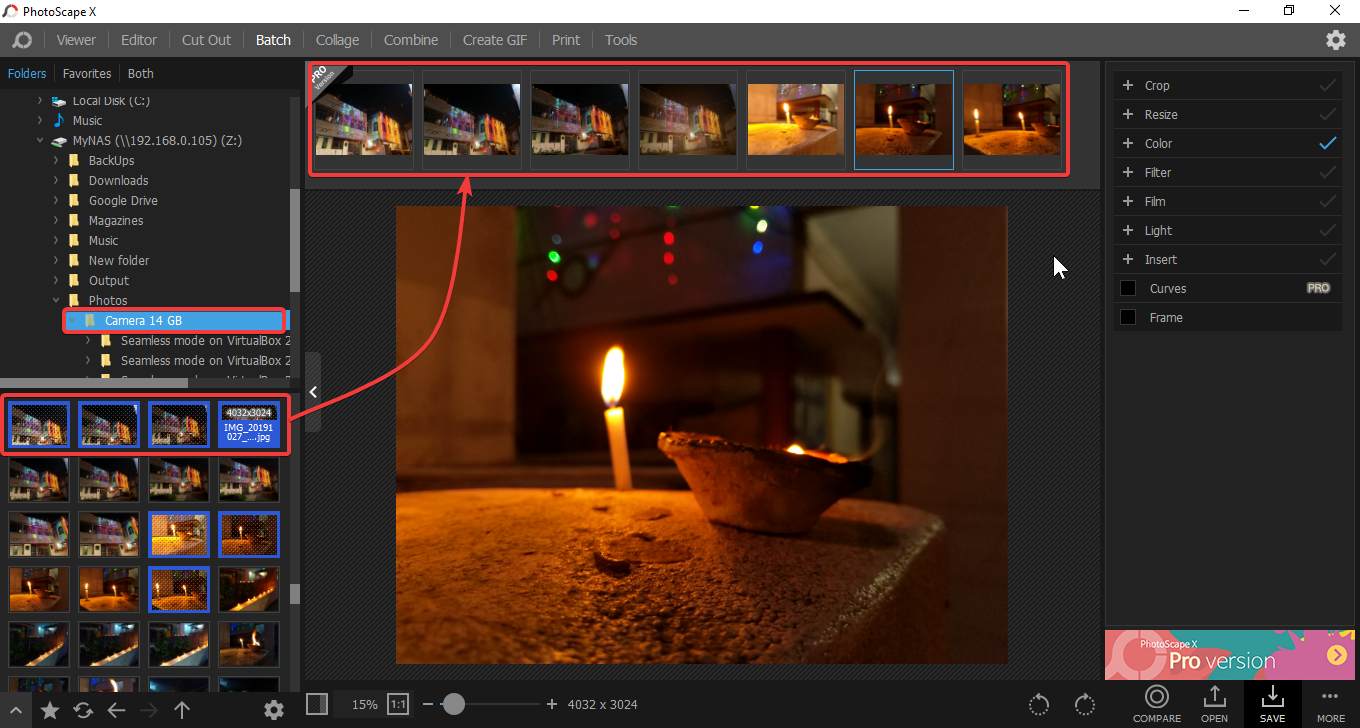Viewport: 1360px width, 728px height.
Task: Expand the Crop section
Action: tap(1128, 85)
